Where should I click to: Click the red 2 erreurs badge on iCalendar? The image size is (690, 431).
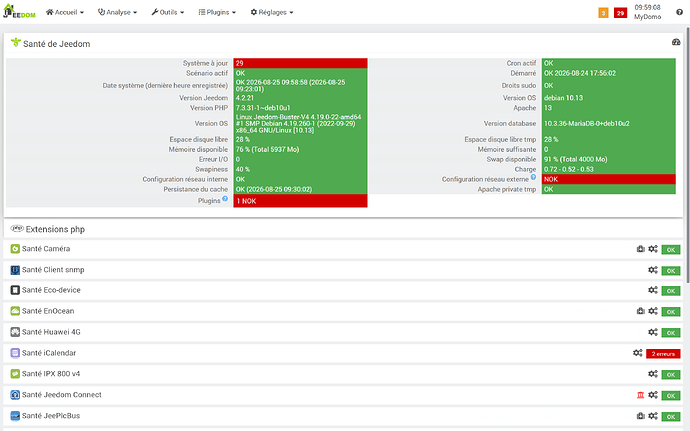[663, 354]
